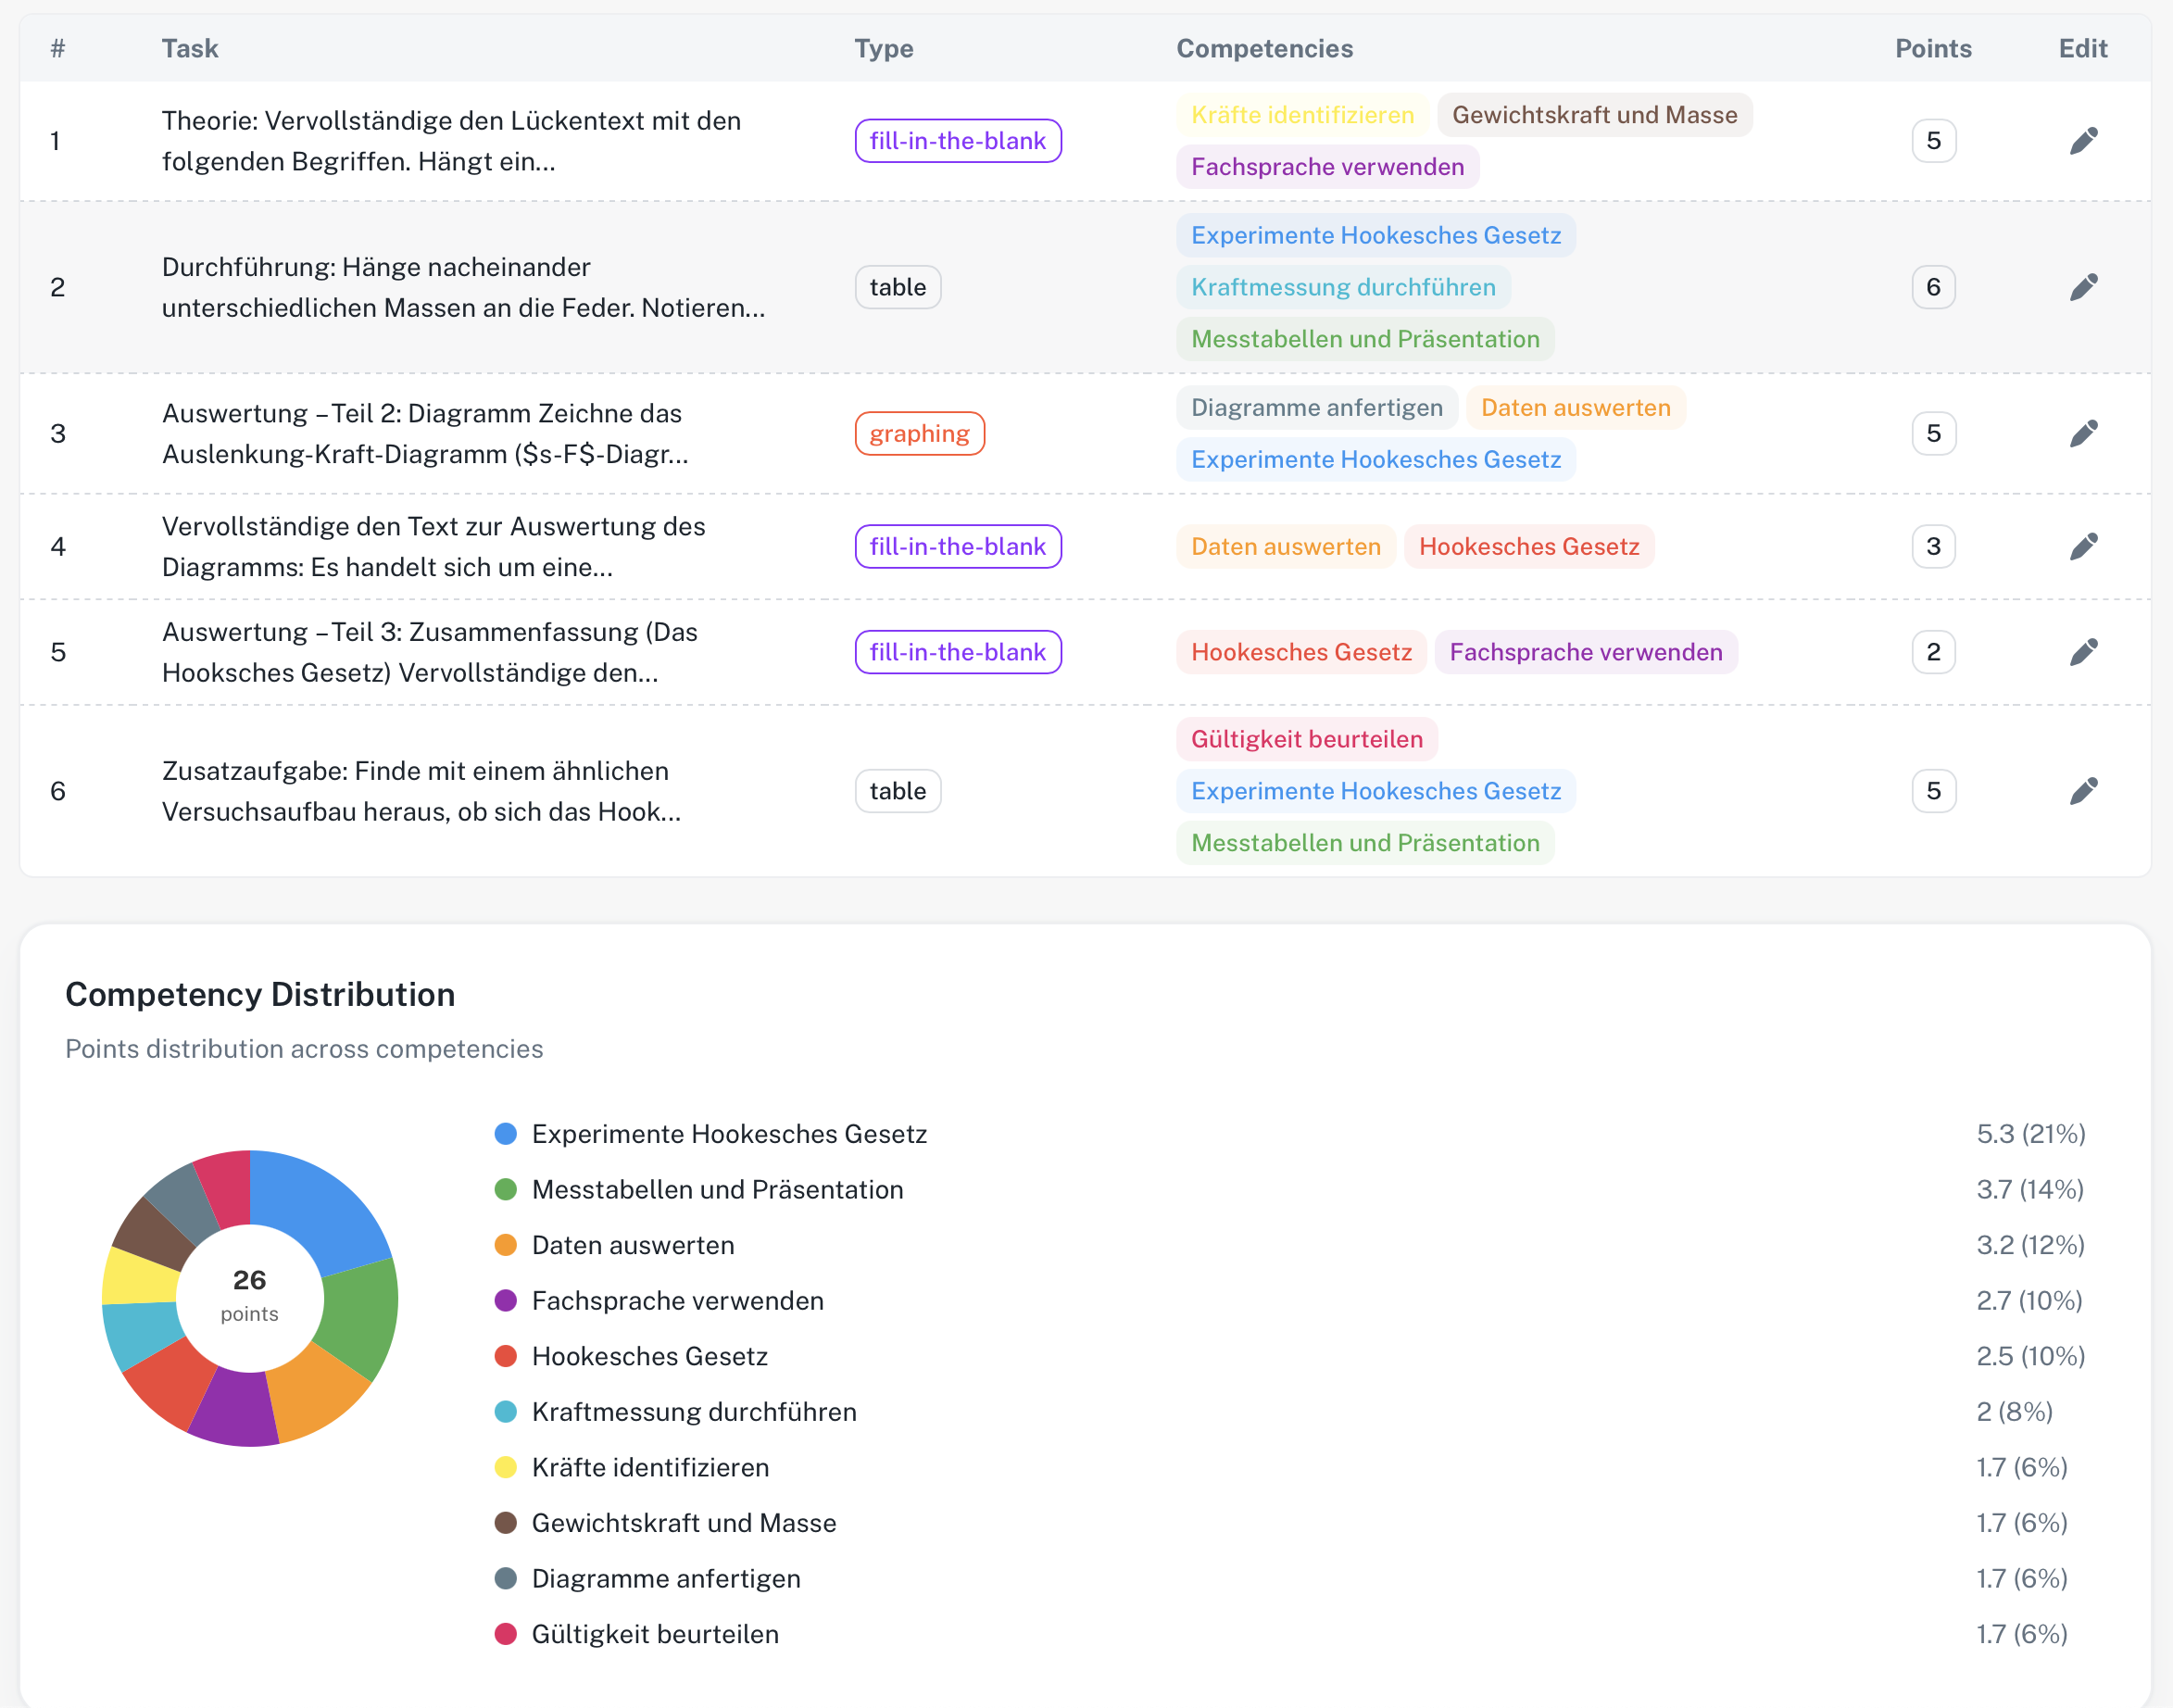Click the points box for task 4

click(1933, 546)
